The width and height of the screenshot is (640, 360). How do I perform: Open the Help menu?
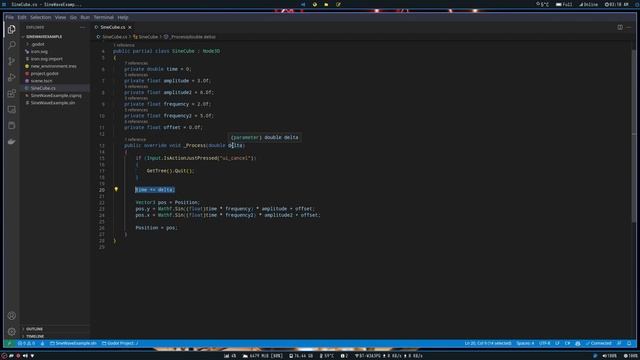tap(122, 18)
